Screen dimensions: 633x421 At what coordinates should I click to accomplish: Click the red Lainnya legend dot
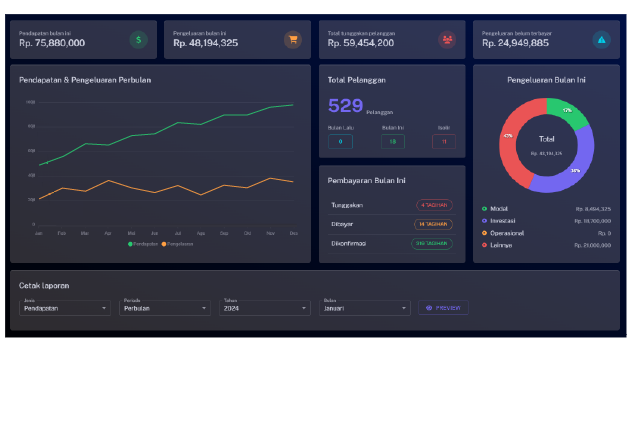point(485,244)
